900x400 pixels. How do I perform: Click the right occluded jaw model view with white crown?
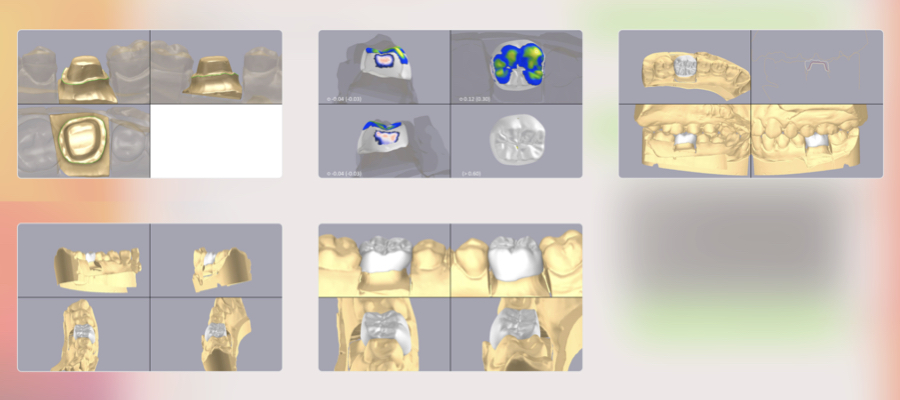[x=817, y=141]
